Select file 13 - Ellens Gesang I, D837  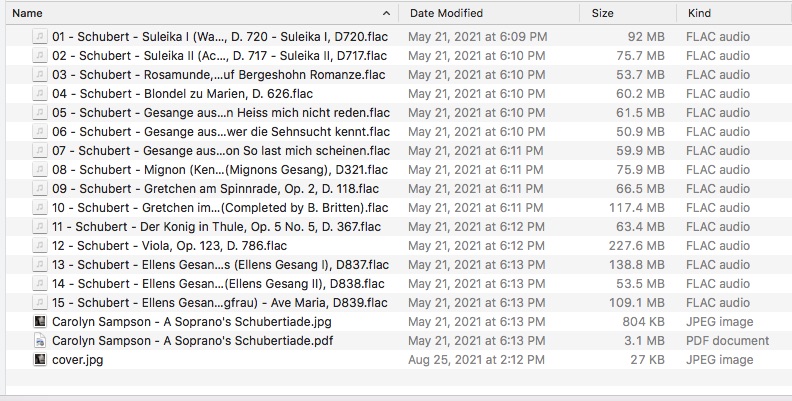(x=399, y=265)
